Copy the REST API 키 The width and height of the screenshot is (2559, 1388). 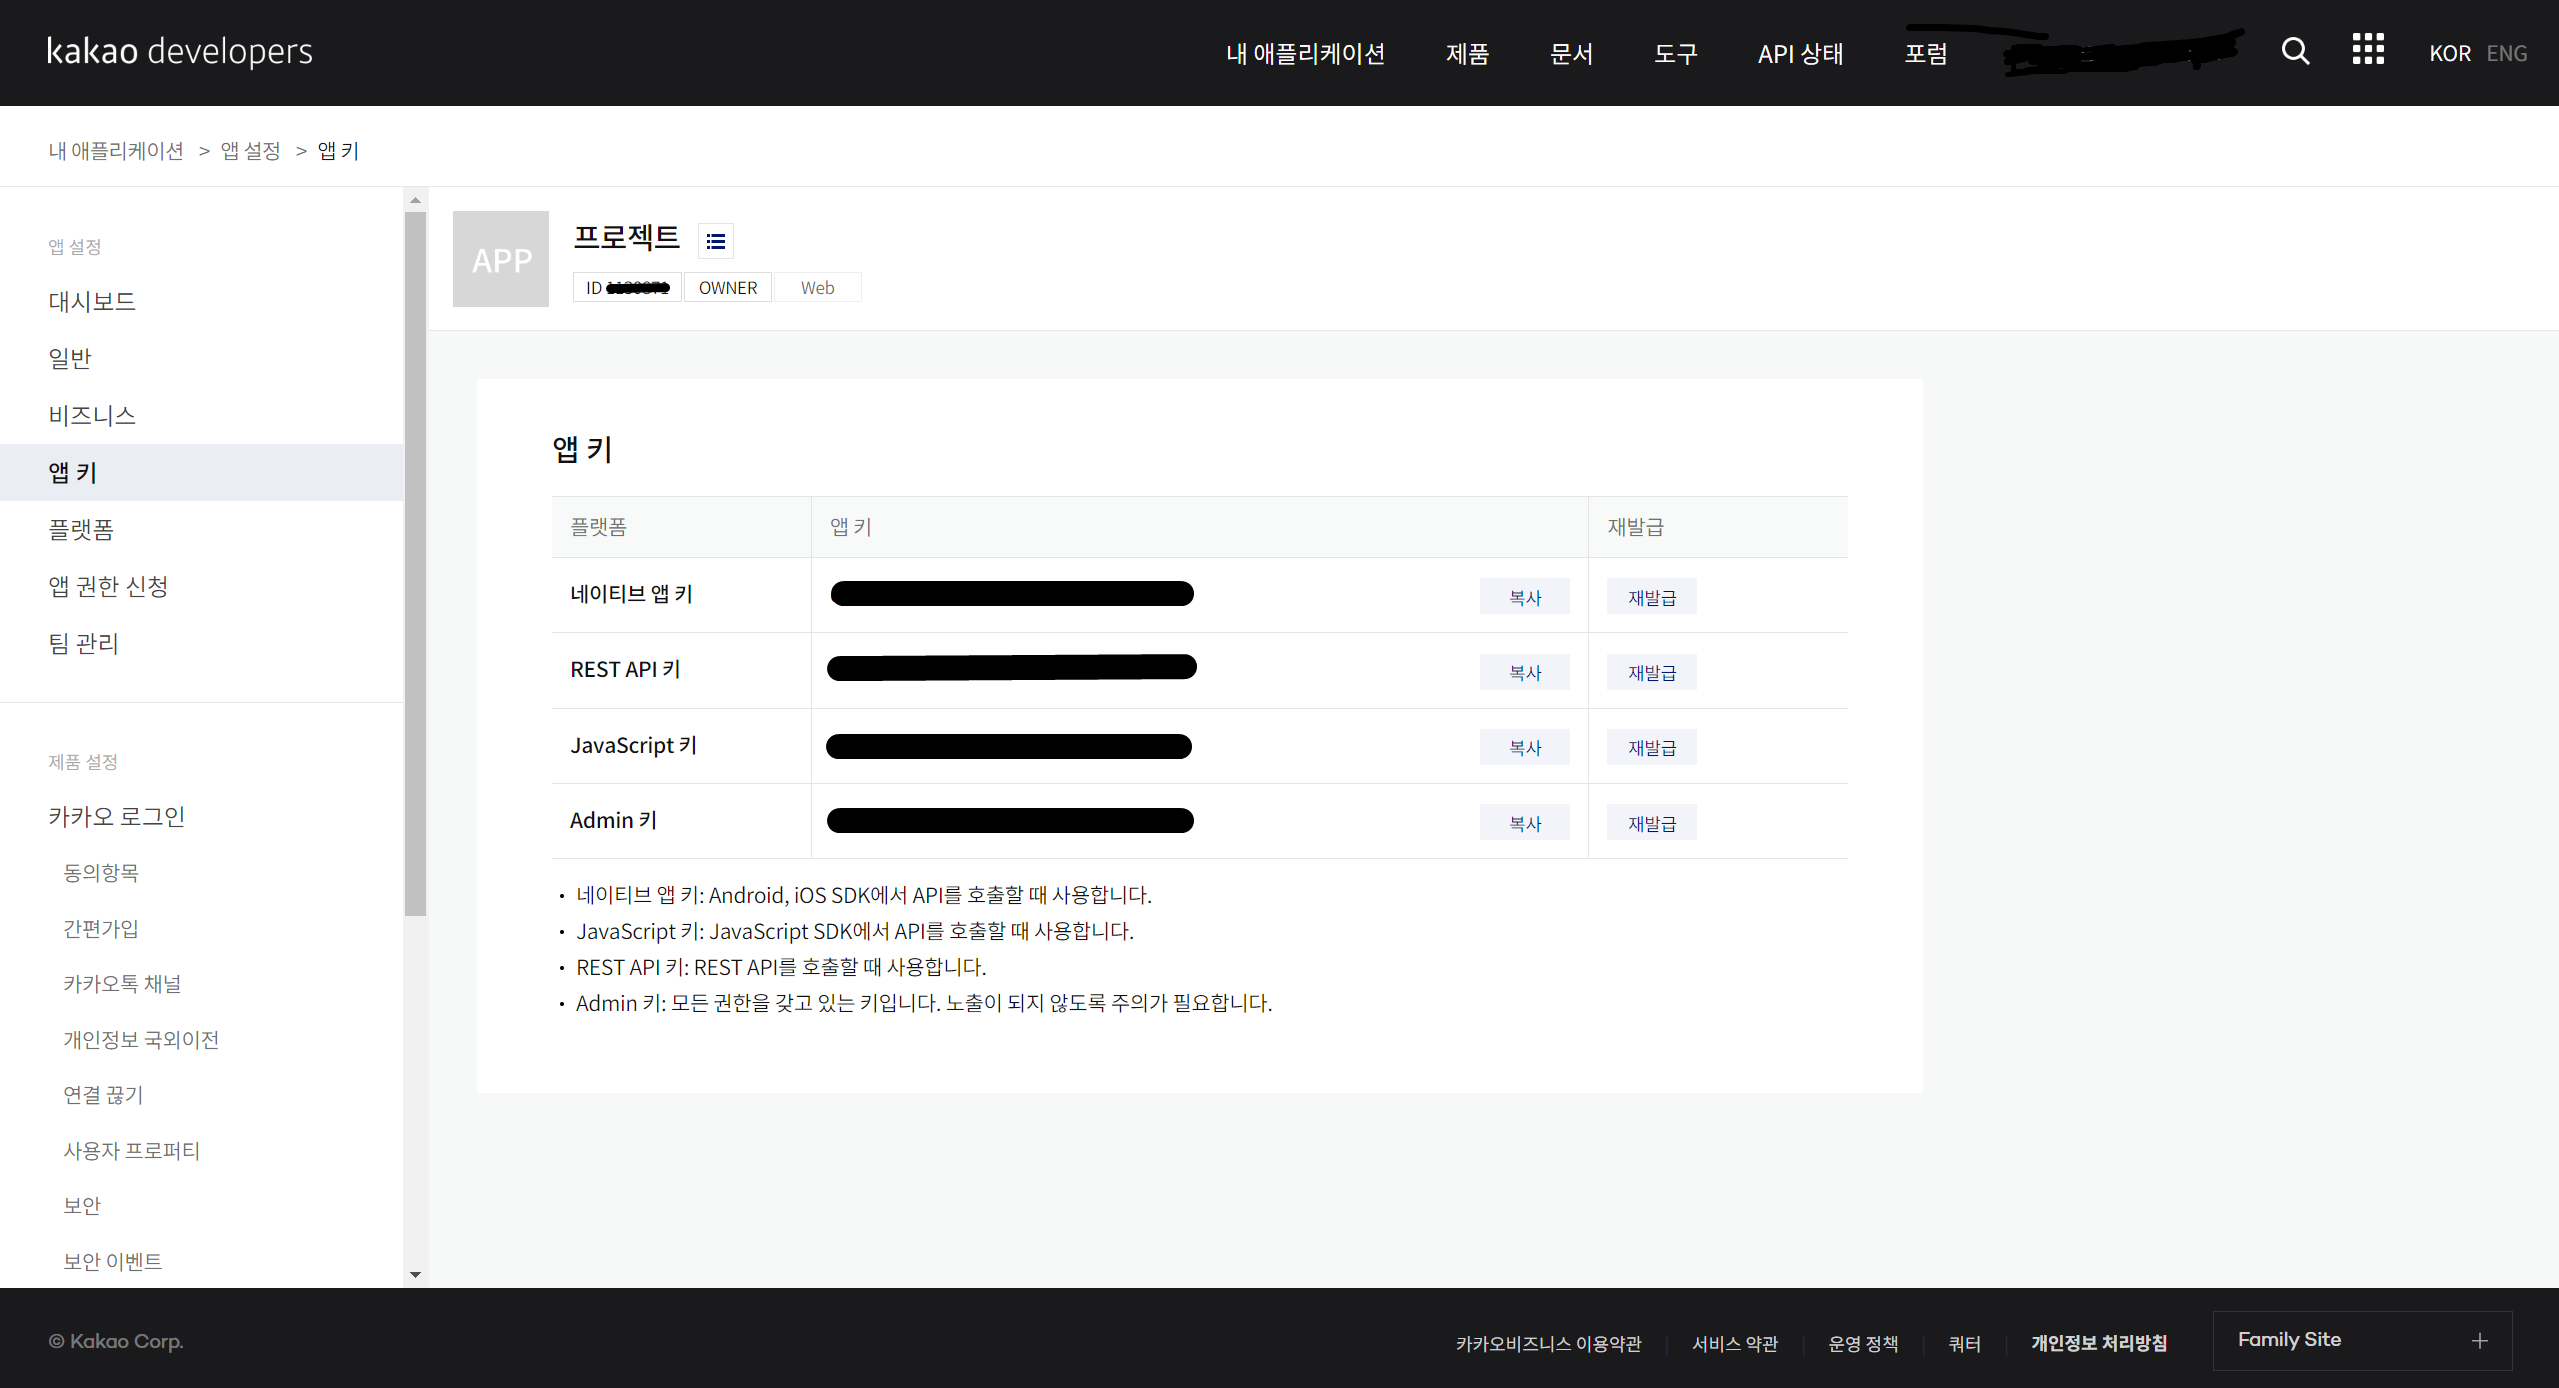point(1524,673)
